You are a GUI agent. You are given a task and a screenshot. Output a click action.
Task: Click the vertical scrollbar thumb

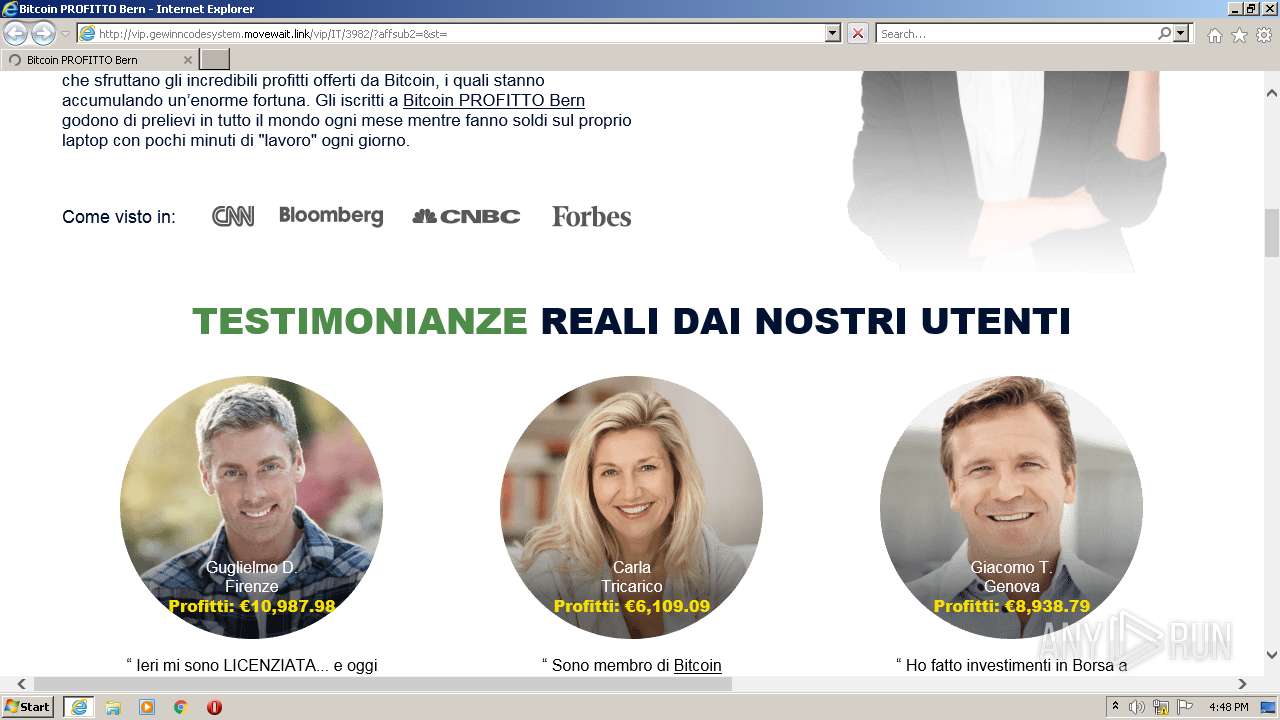click(x=1272, y=232)
